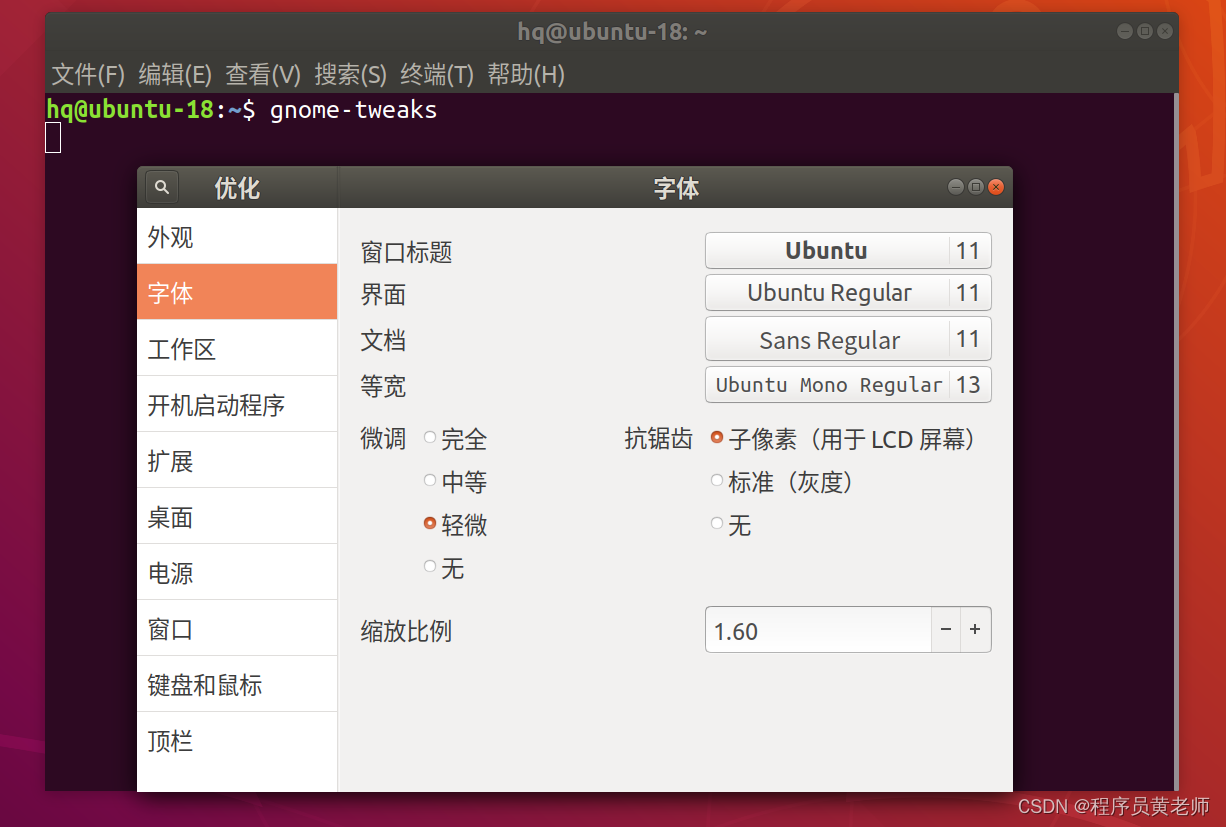Maximize the Tweaks window
The width and height of the screenshot is (1226, 827).
pos(976,187)
